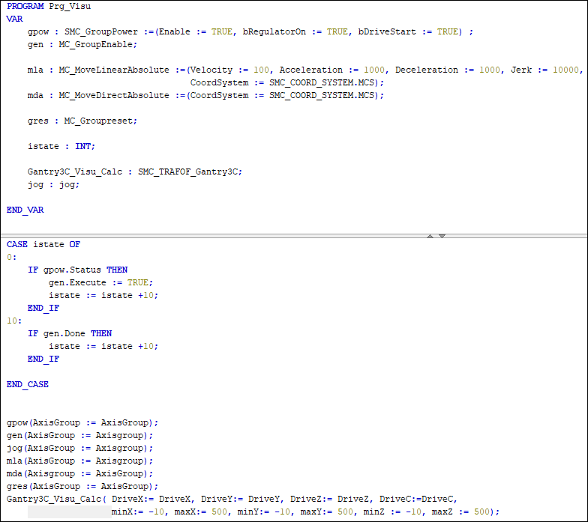
Task: Click the 'jog : jog;' declaration
Action: pyautogui.click(x=54, y=184)
